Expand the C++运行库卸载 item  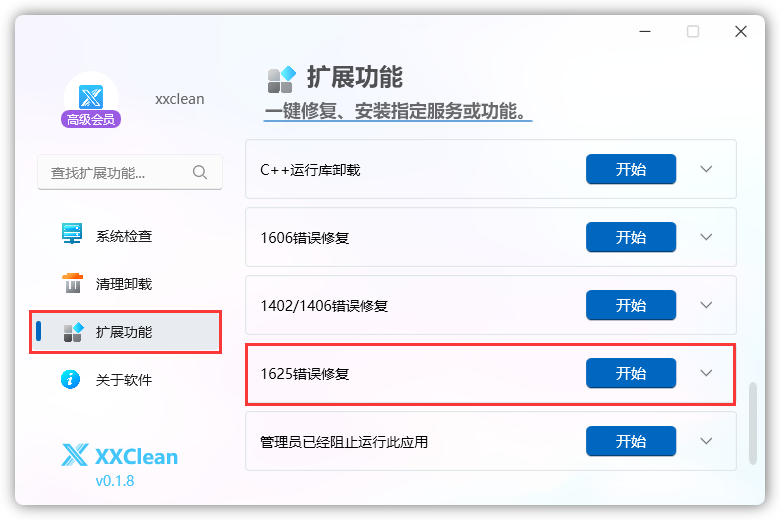click(x=706, y=169)
